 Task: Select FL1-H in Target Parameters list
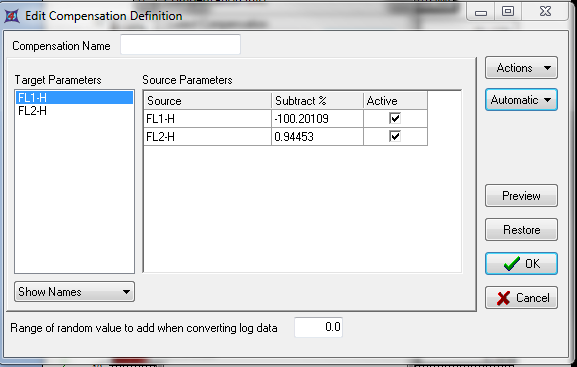(74, 98)
